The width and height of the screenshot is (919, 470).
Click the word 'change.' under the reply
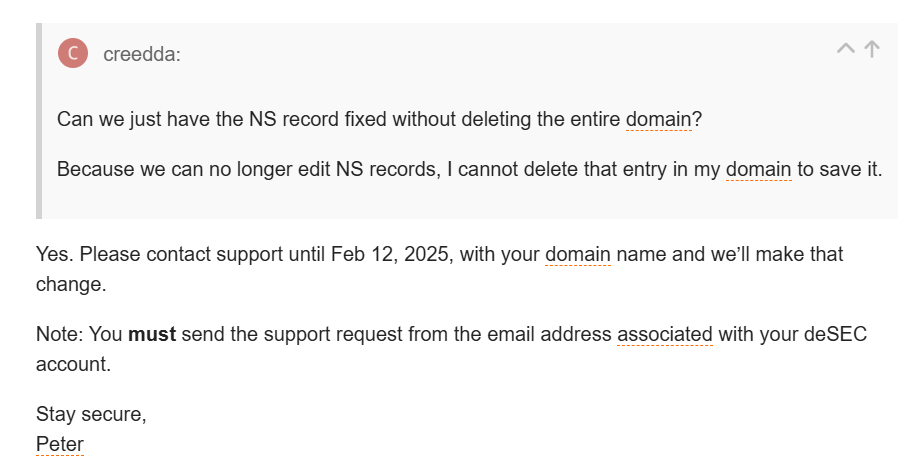coord(71,285)
